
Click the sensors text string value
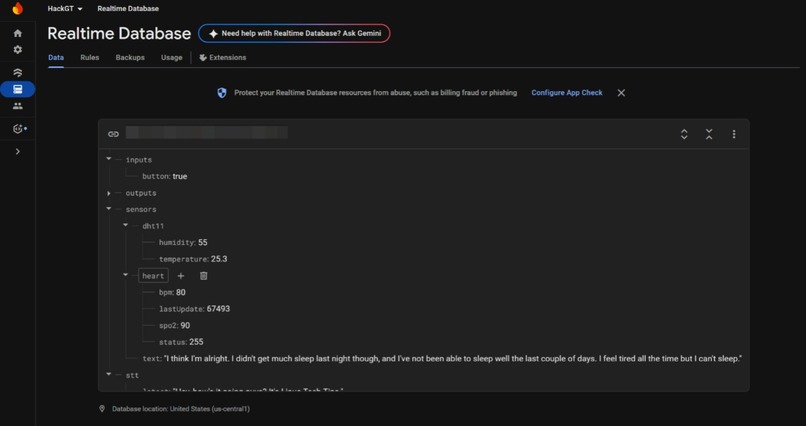(x=453, y=359)
